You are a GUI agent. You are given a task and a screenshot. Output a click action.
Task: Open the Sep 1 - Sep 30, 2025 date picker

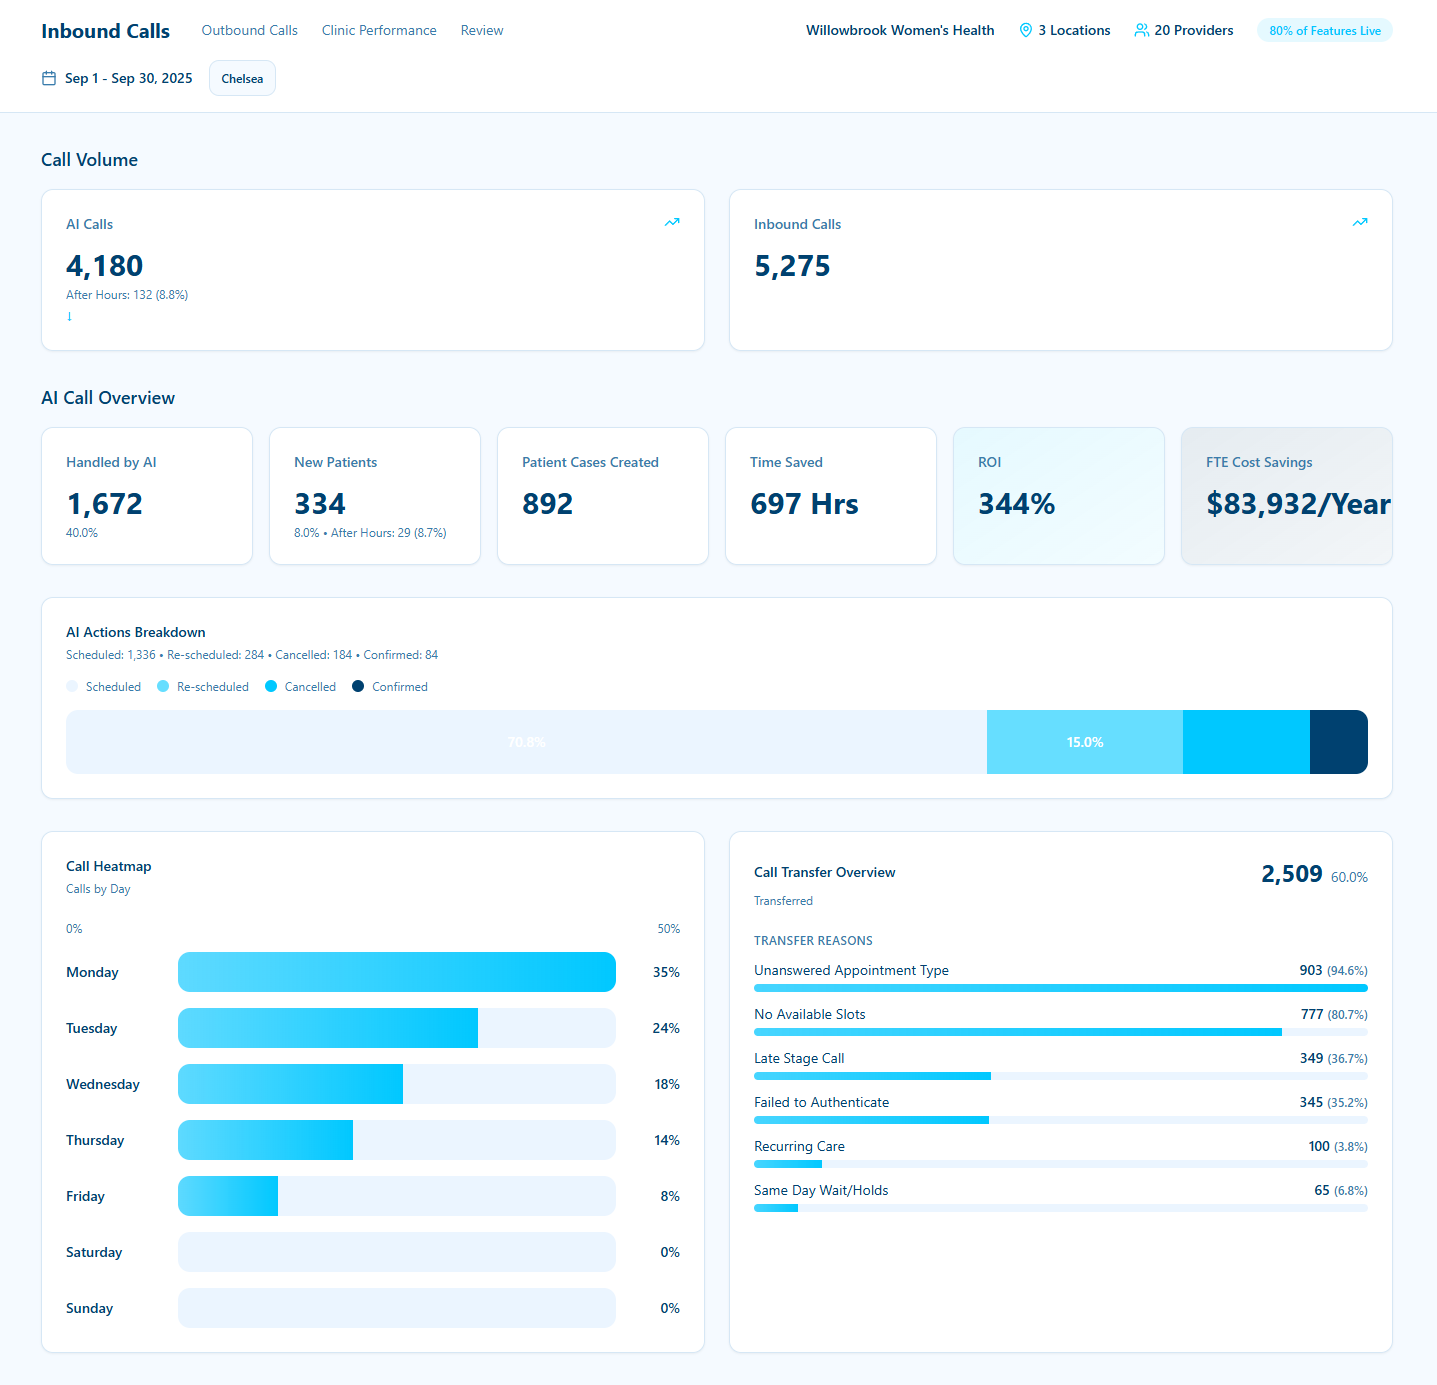pos(117,78)
